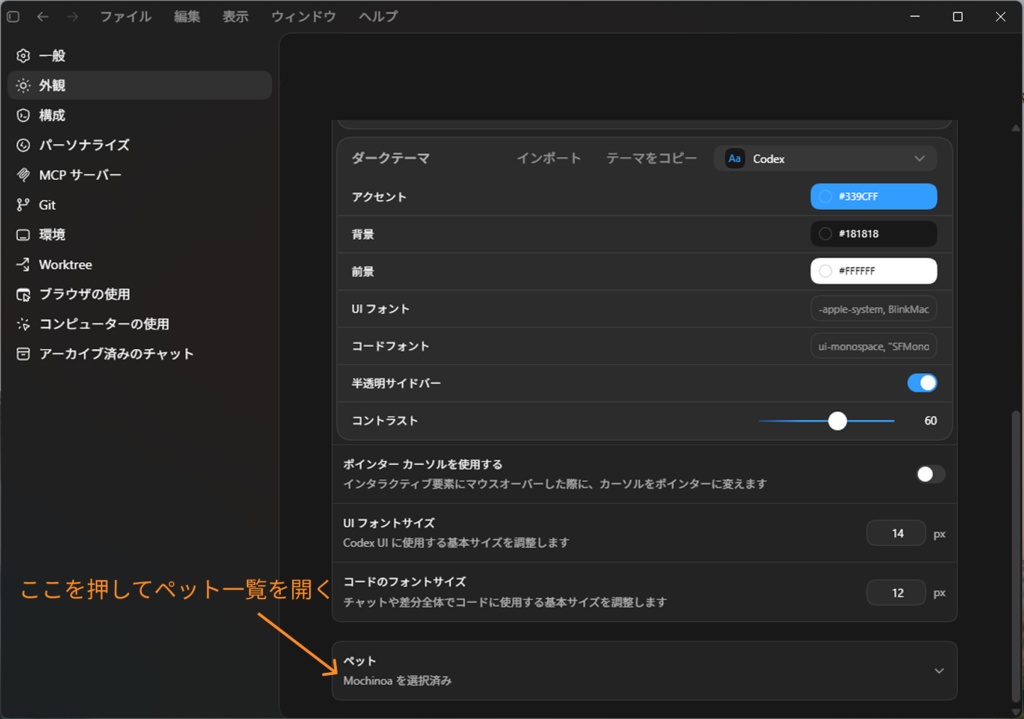This screenshot has width=1024, height=719.
Task: Click the UI フォント input field
Action: pos(874,309)
